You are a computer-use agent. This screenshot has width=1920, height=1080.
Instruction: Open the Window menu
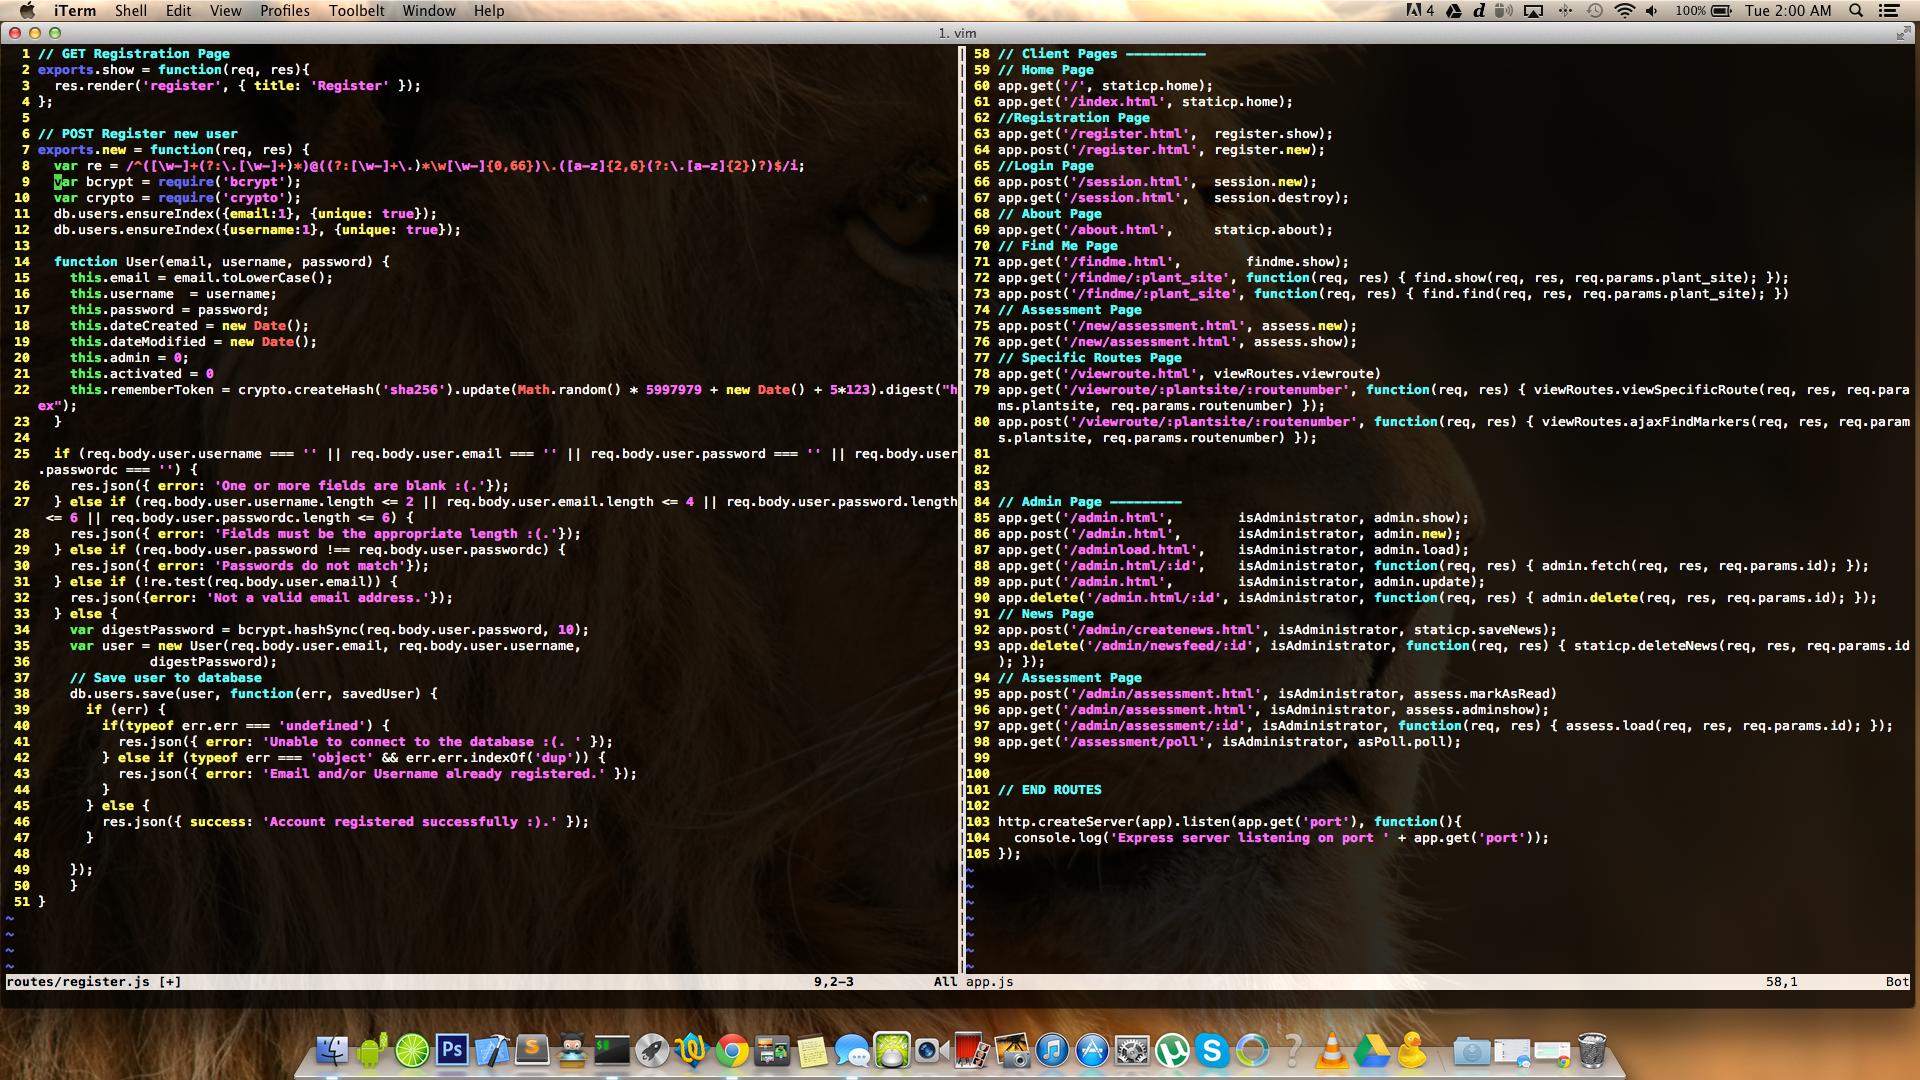point(429,10)
